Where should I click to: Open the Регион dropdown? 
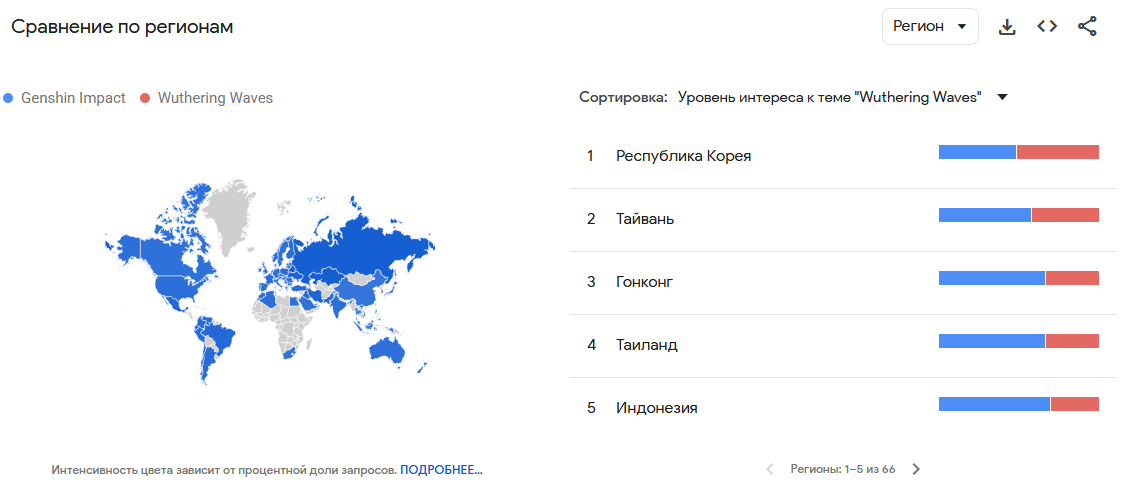coord(929,27)
